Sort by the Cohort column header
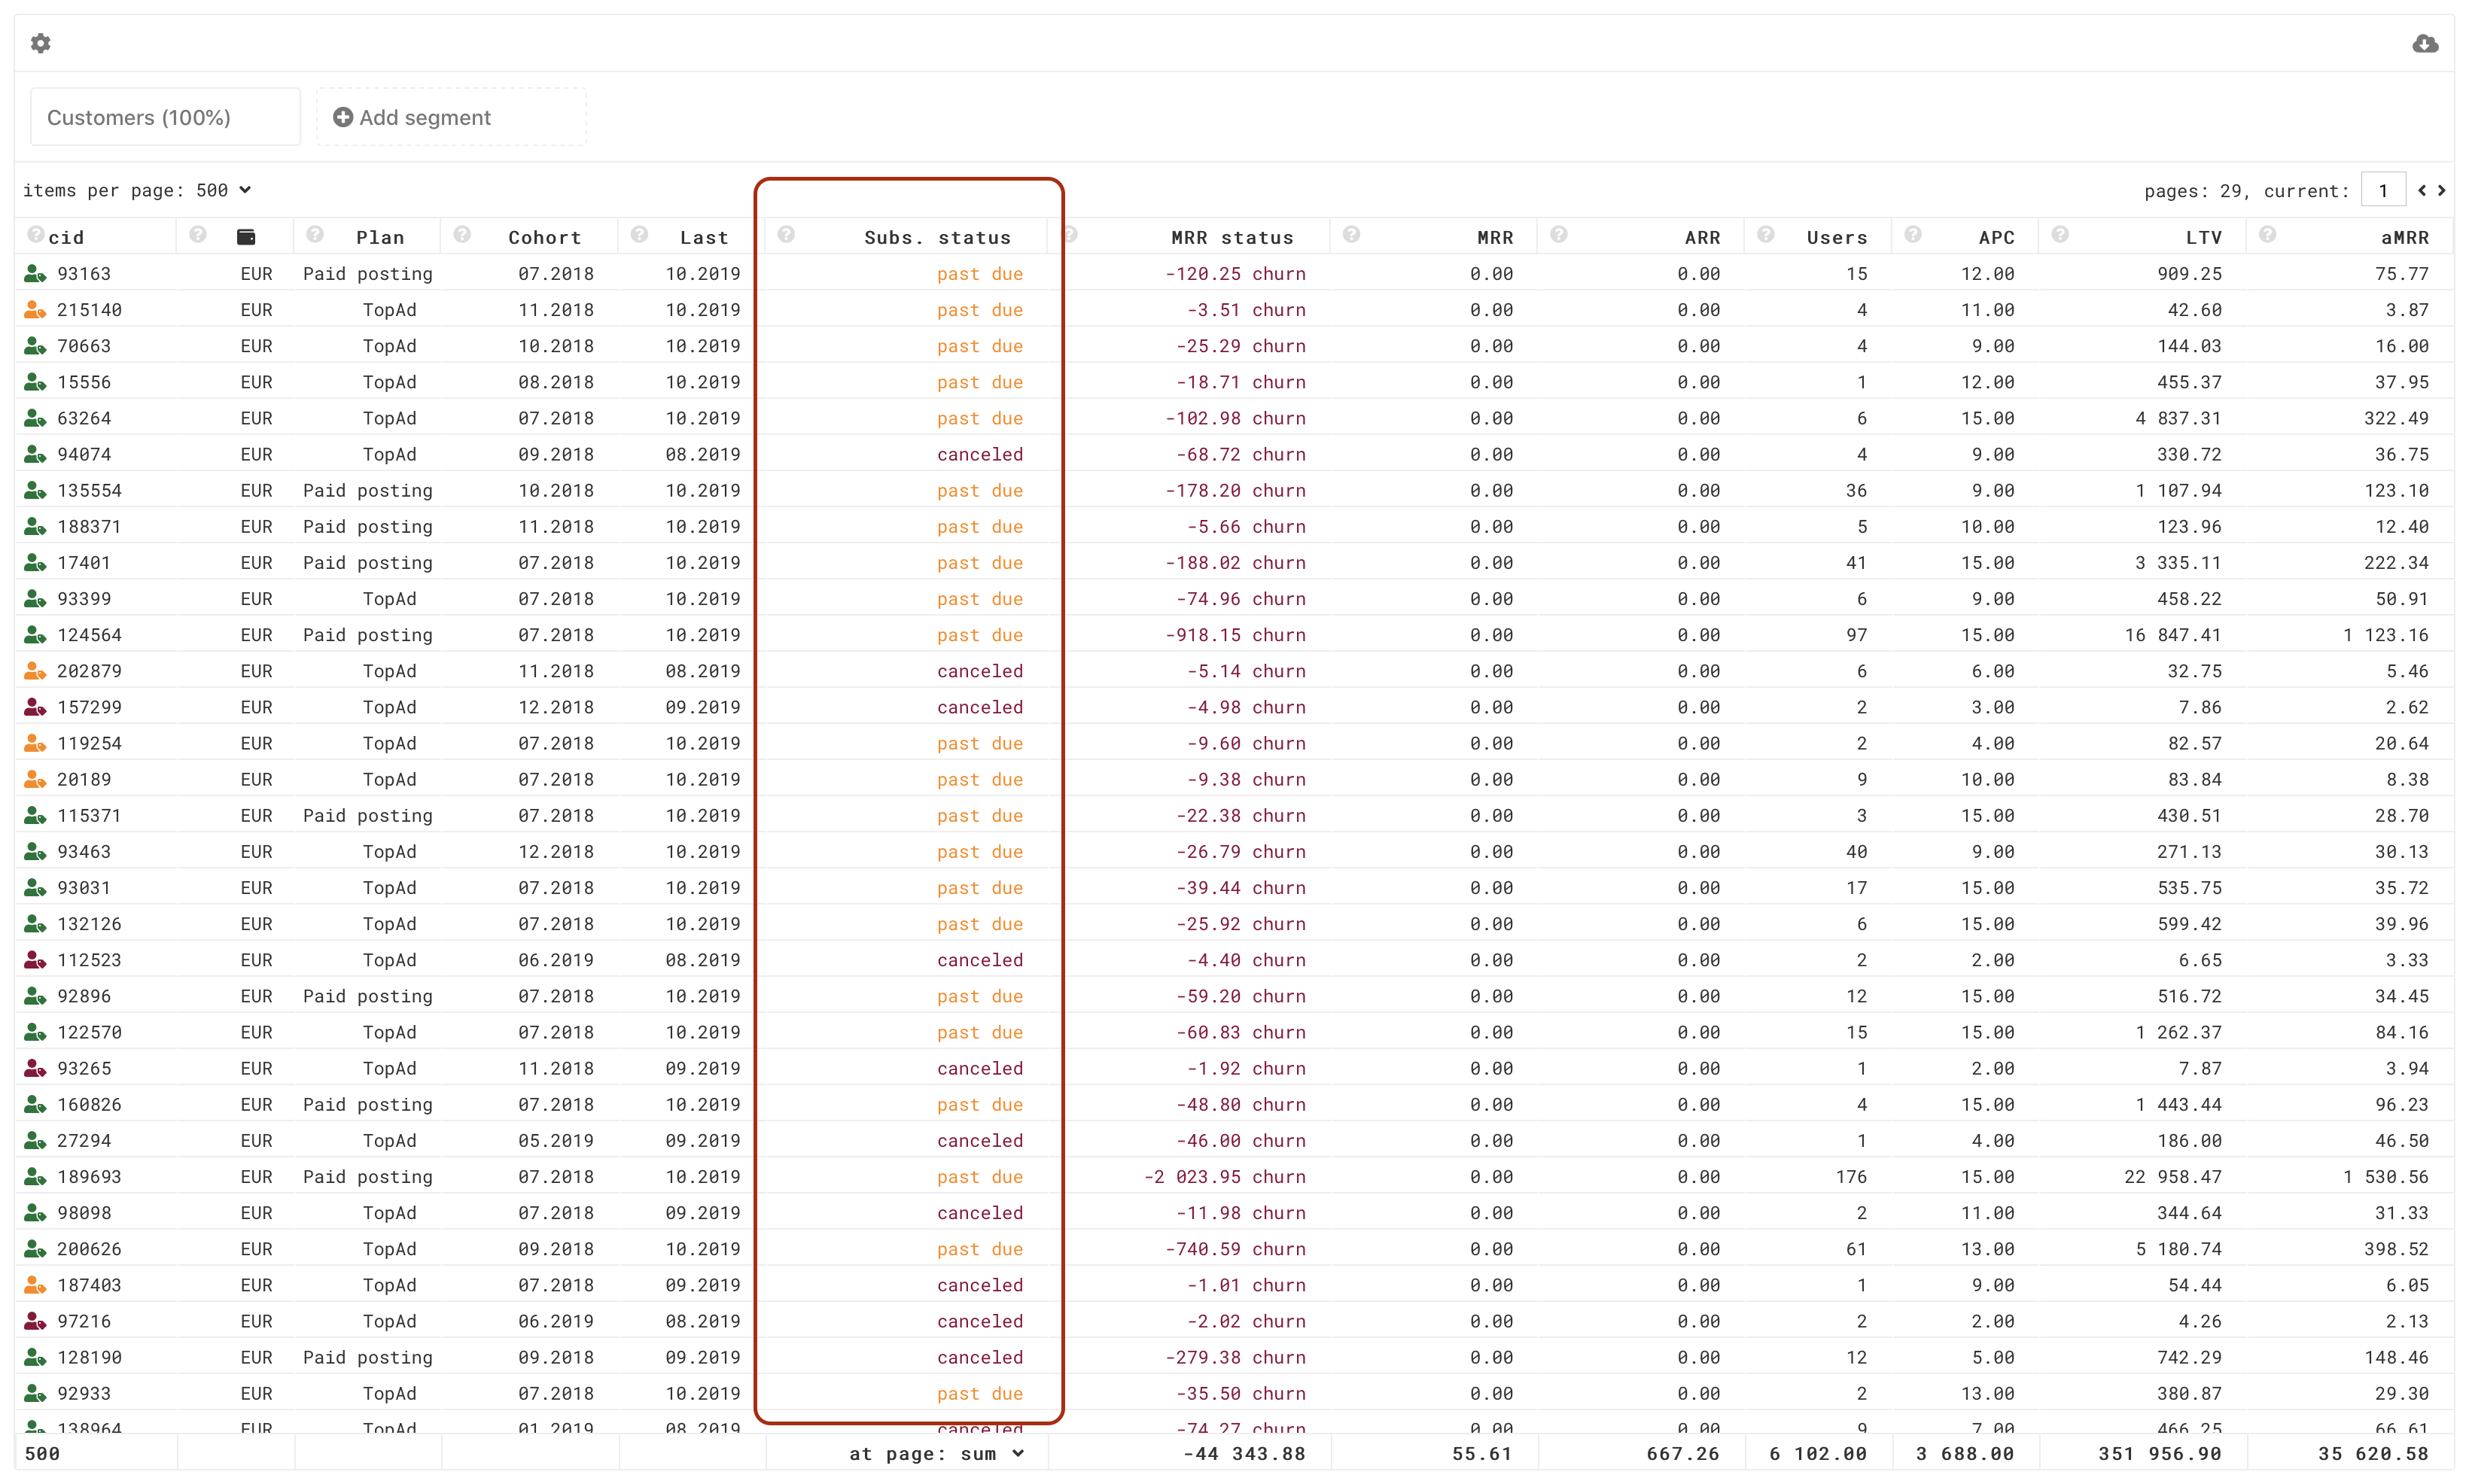The width and height of the screenshot is (2466, 1484). coord(544,237)
